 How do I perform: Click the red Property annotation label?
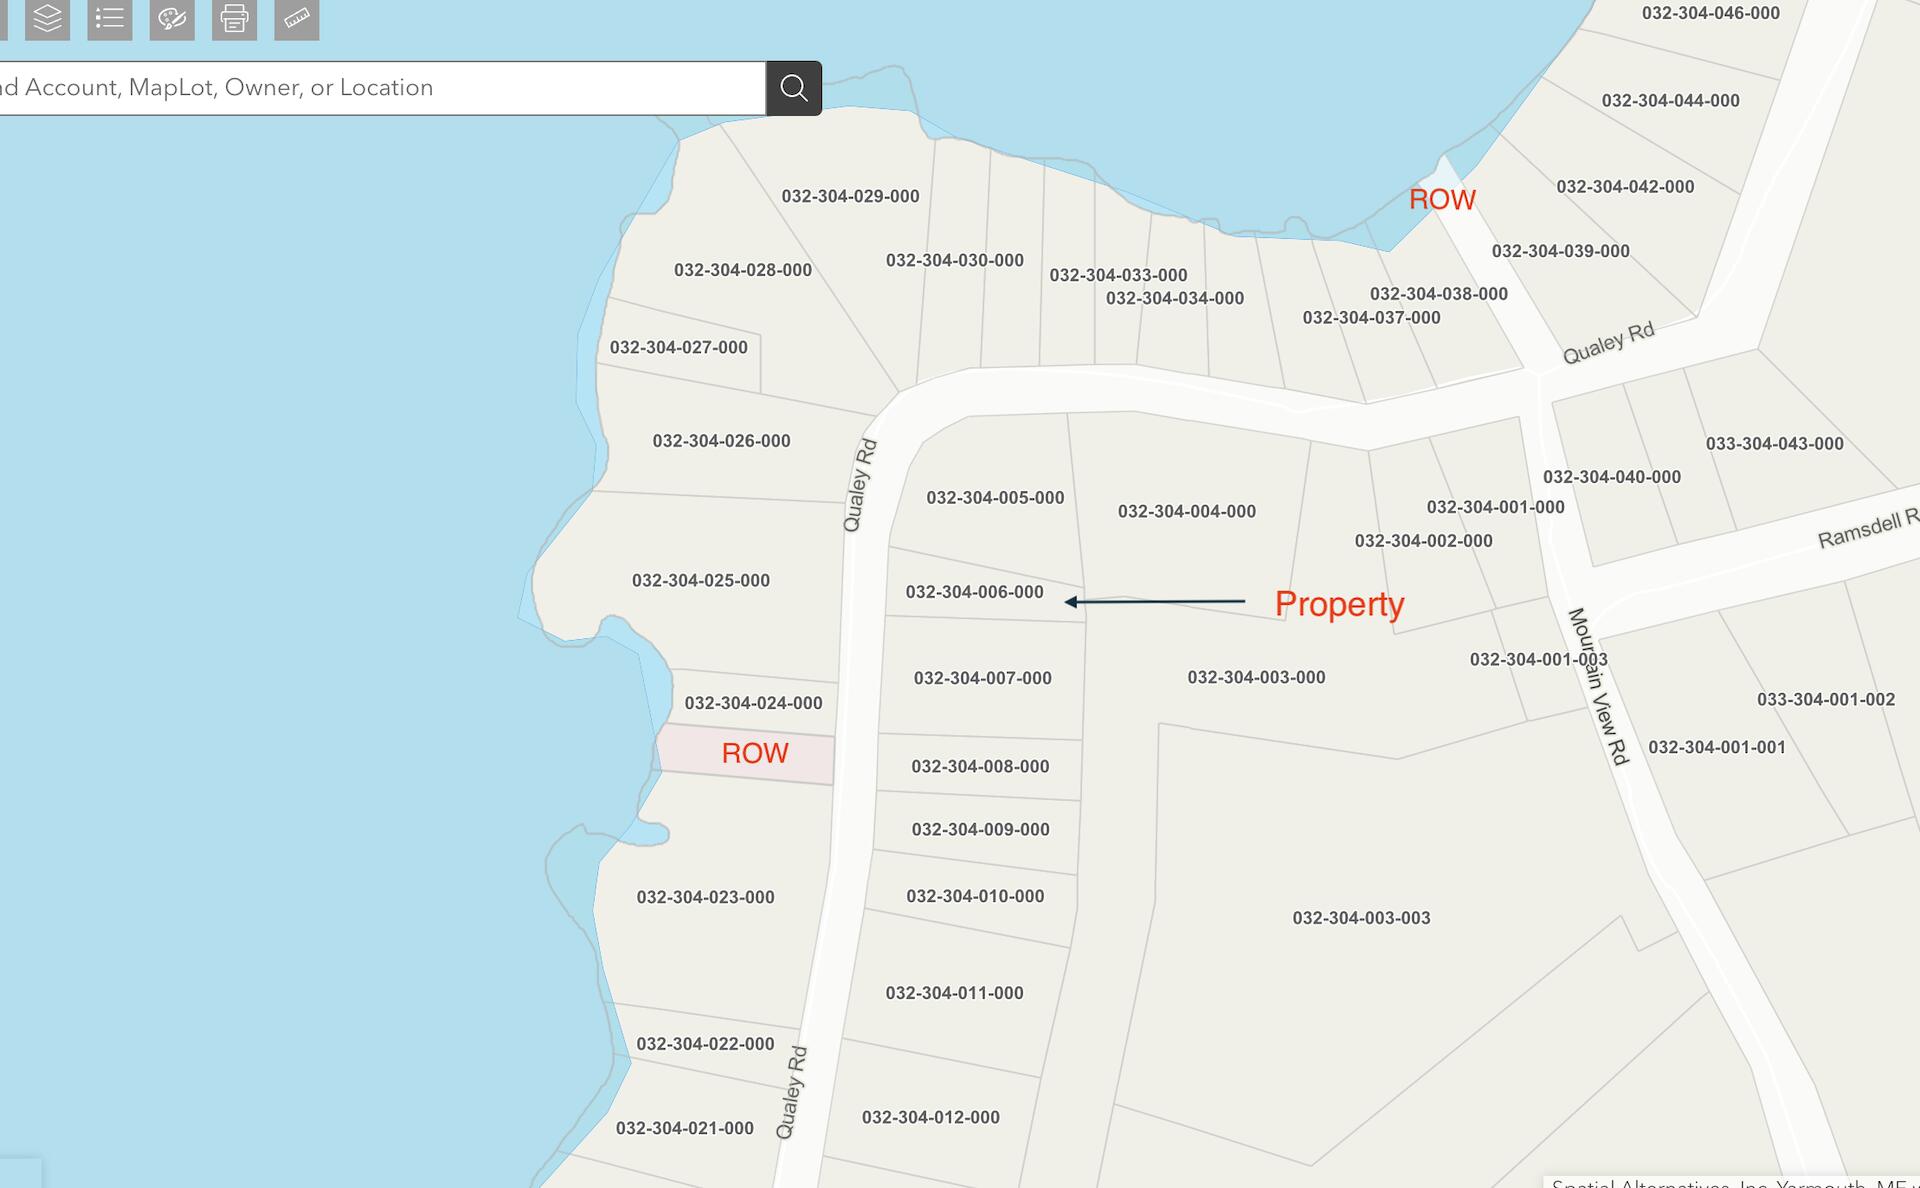point(1339,604)
